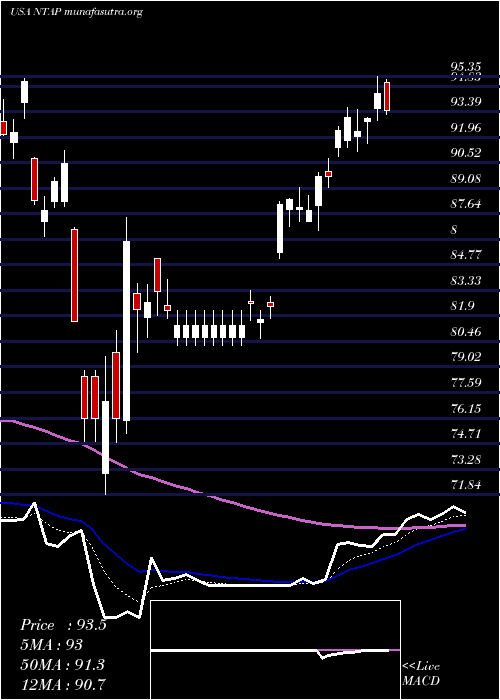
Task: Click the 89.08 price level label
Action: (x=466, y=179)
